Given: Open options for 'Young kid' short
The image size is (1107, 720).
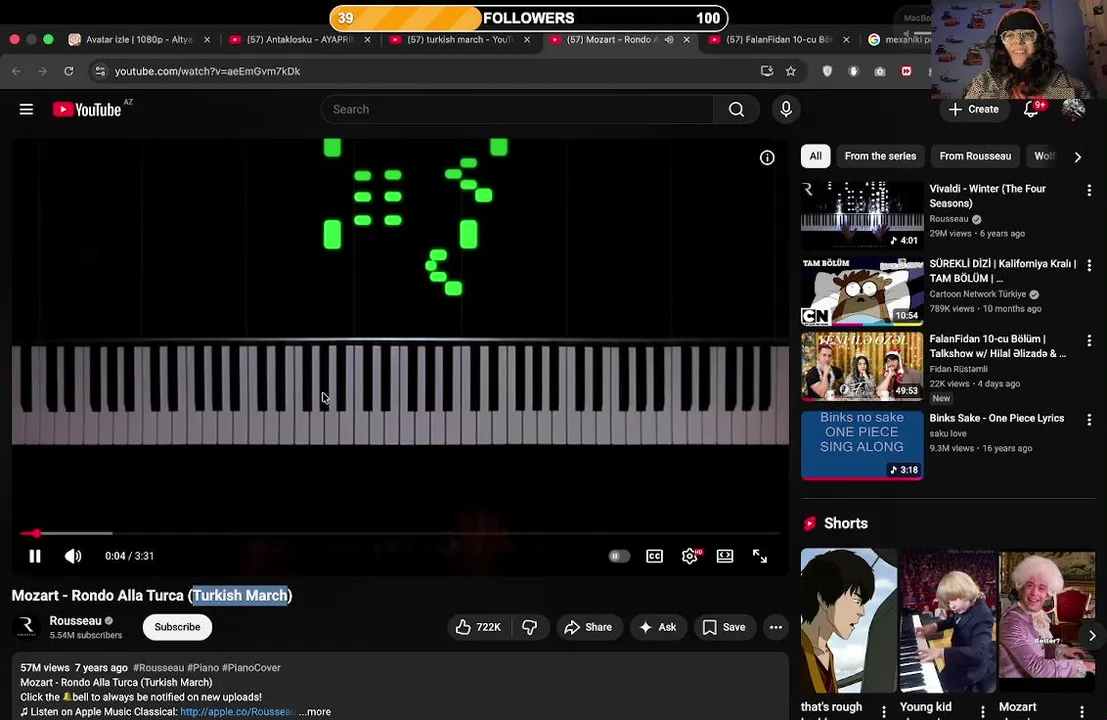Looking at the screenshot, I should tap(982, 712).
